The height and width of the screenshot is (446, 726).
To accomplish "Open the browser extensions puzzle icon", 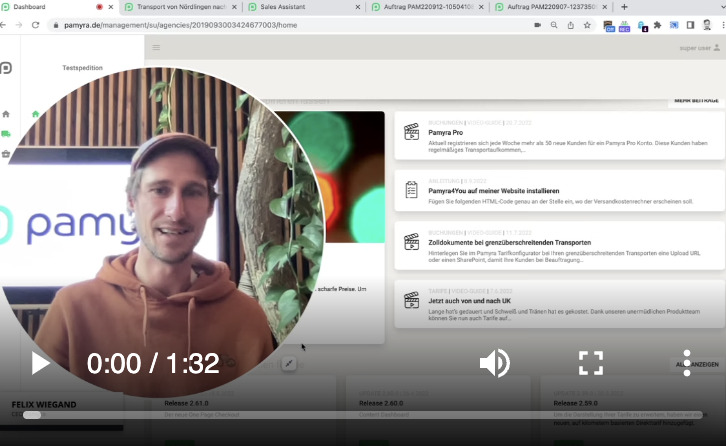I will click(x=657, y=25).
